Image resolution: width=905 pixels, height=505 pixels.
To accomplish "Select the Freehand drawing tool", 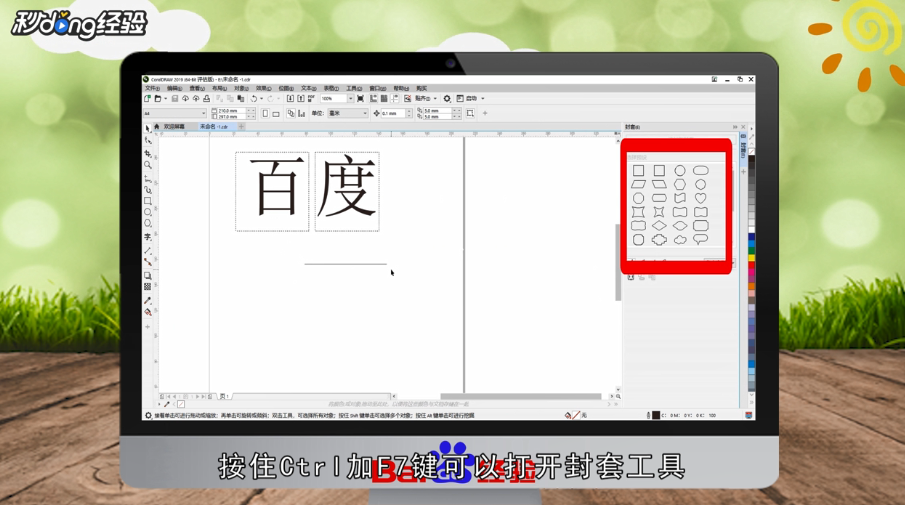I will pyautogui.click(x=148, y=178).
